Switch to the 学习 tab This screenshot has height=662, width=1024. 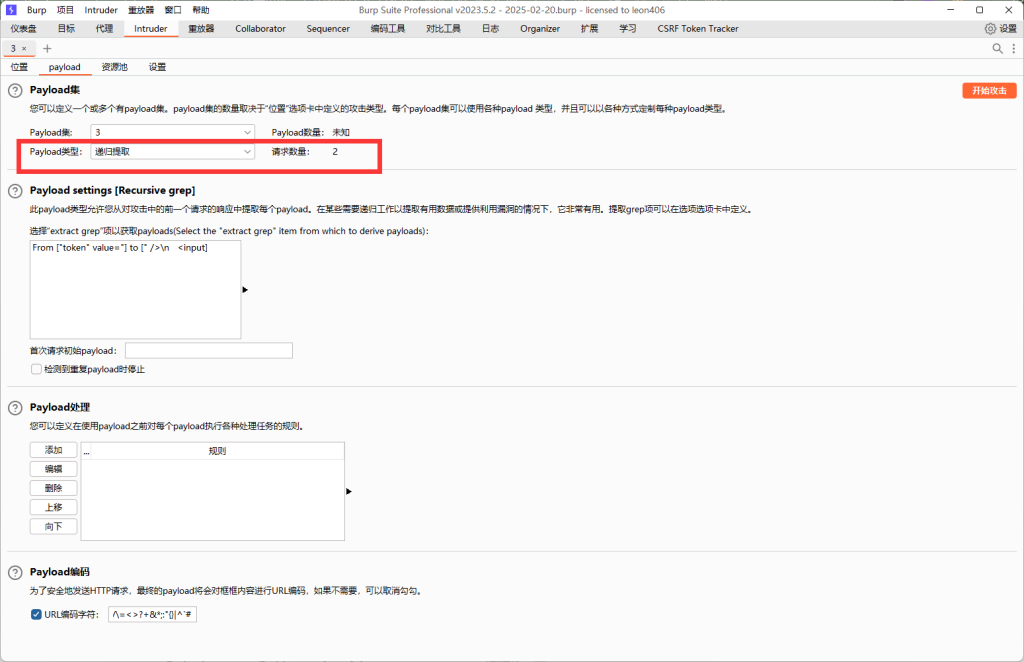(x=628, y=29)
